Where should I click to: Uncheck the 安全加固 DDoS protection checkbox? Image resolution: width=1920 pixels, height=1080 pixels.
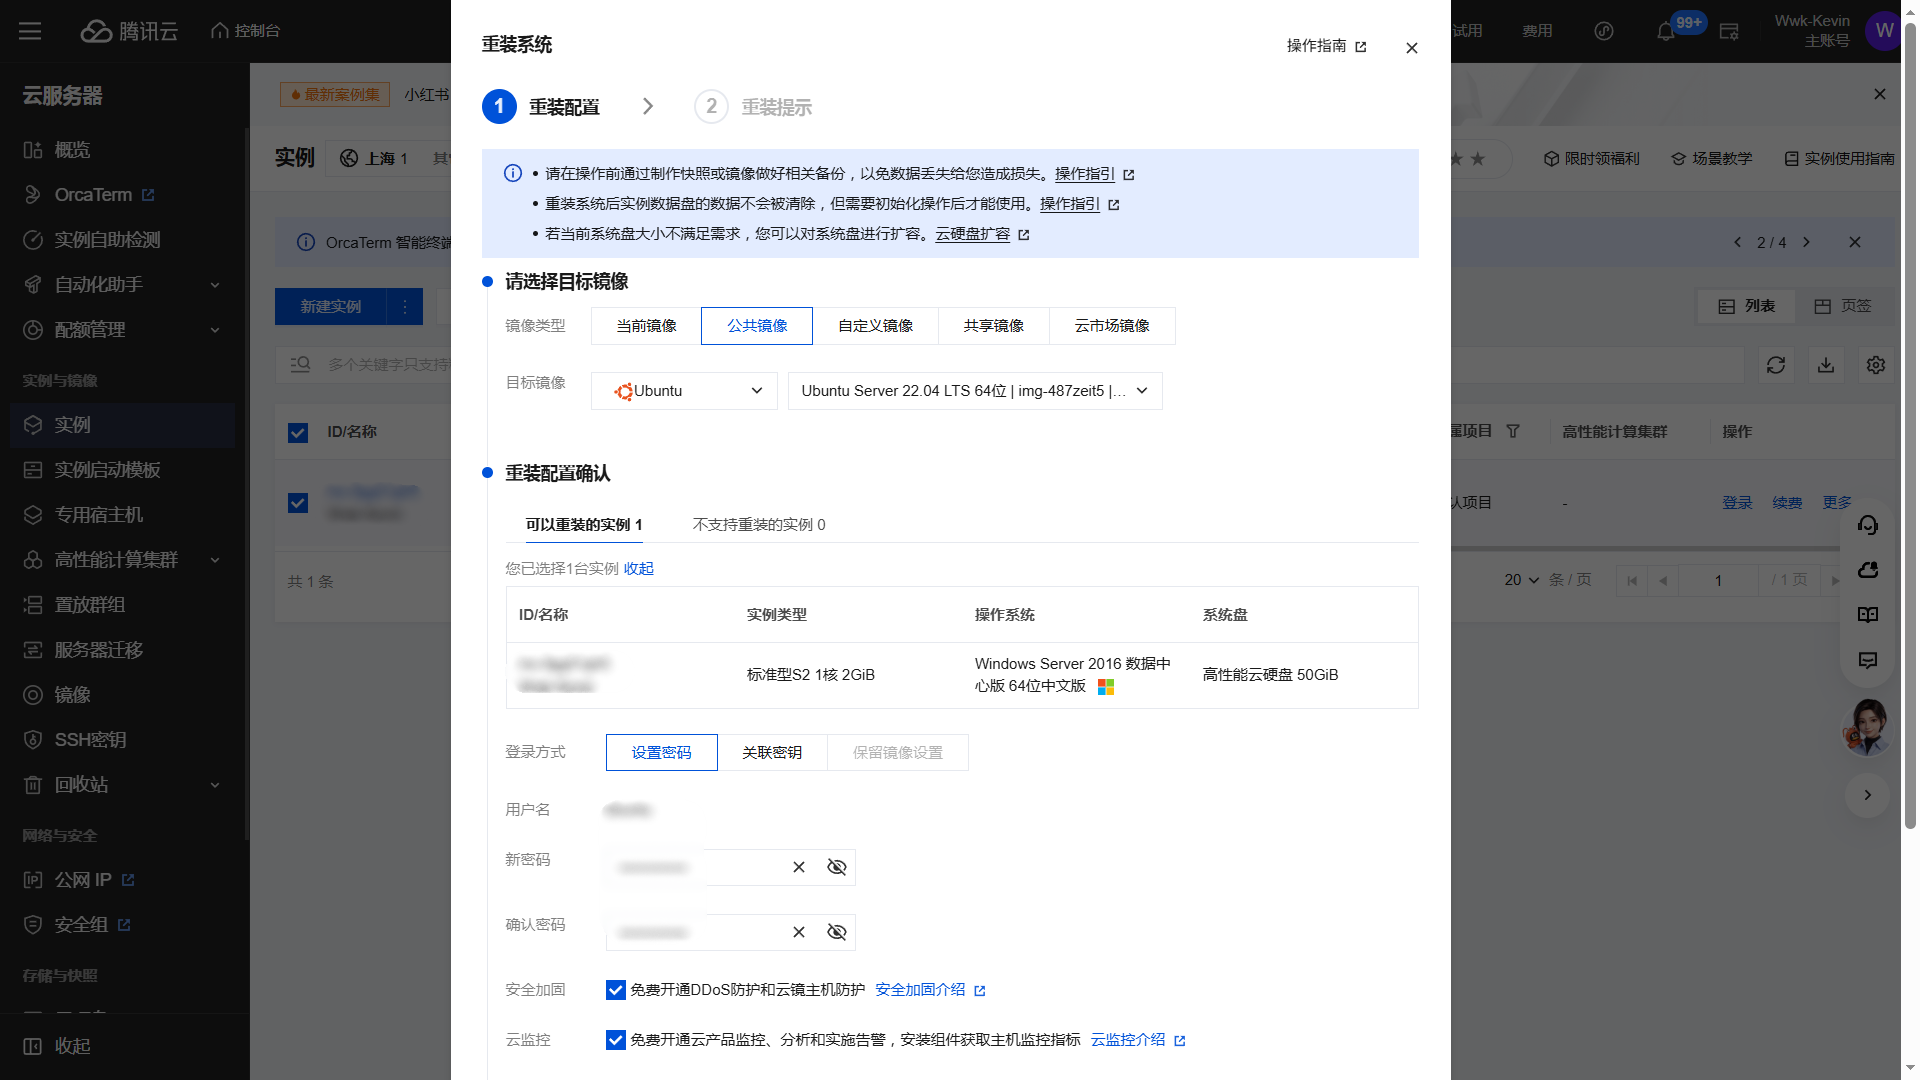point(616,990)
